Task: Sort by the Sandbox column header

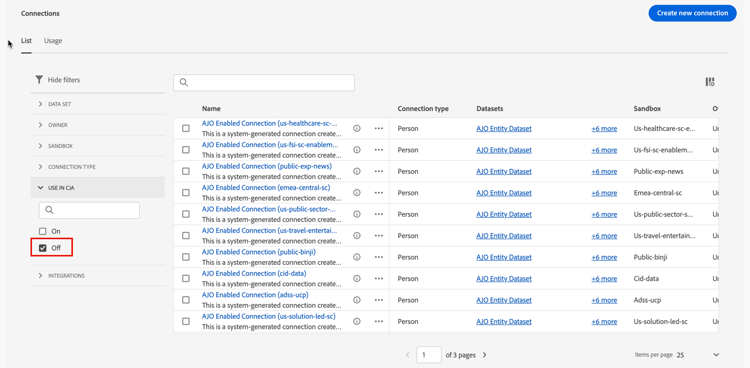Action: [647, 109]
